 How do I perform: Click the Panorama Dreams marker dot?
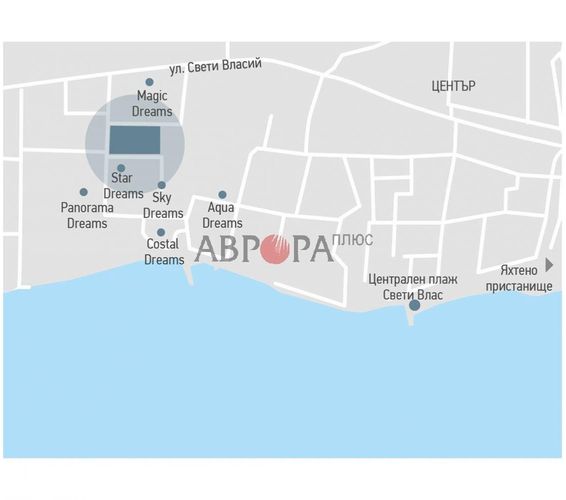click(x=84, y=192)
